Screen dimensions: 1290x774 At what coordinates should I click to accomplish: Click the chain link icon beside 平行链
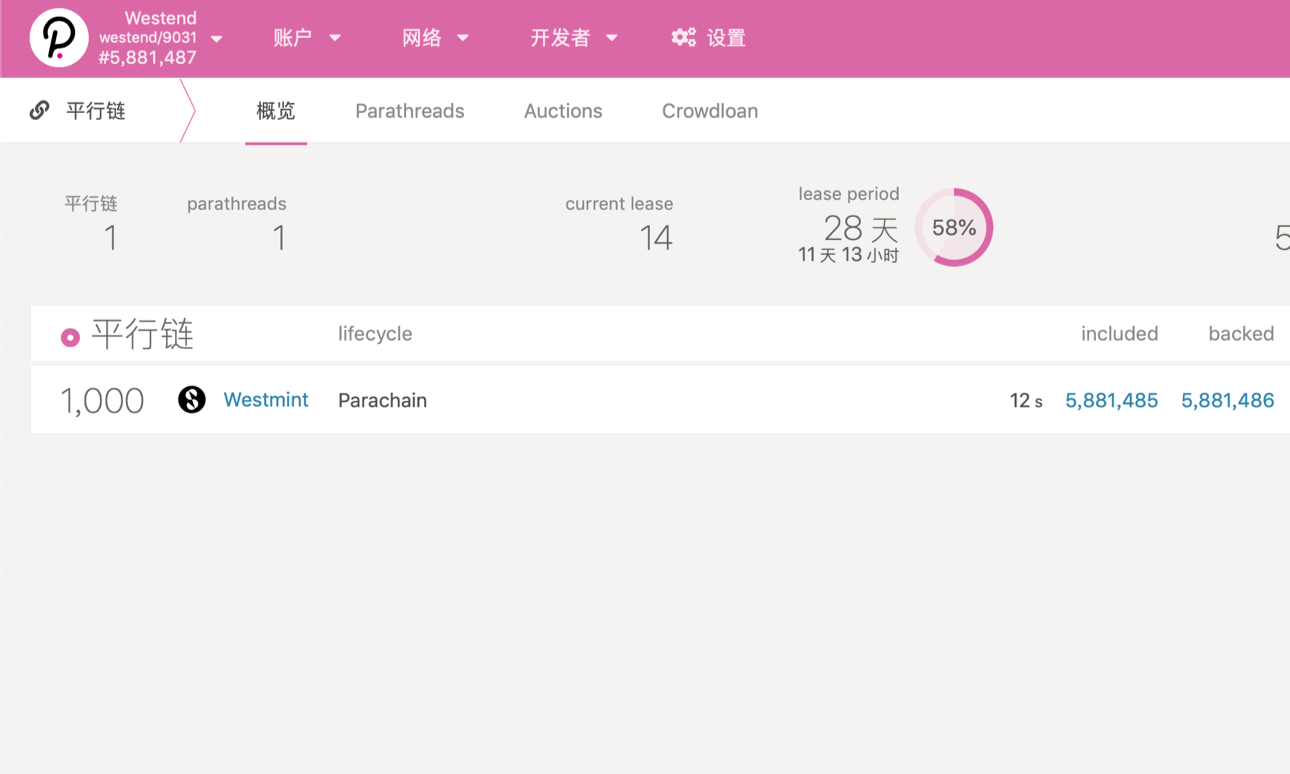click(39, 110)
